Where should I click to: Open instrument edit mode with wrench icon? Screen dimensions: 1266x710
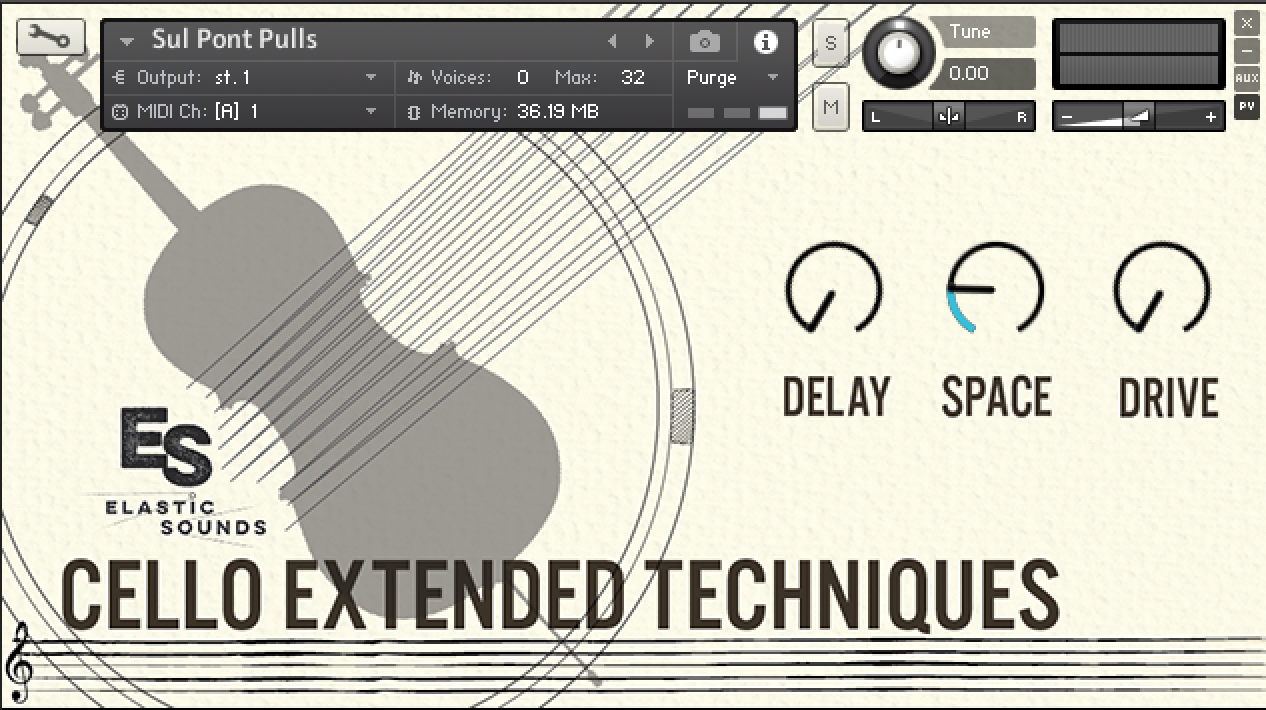(44, 39)
